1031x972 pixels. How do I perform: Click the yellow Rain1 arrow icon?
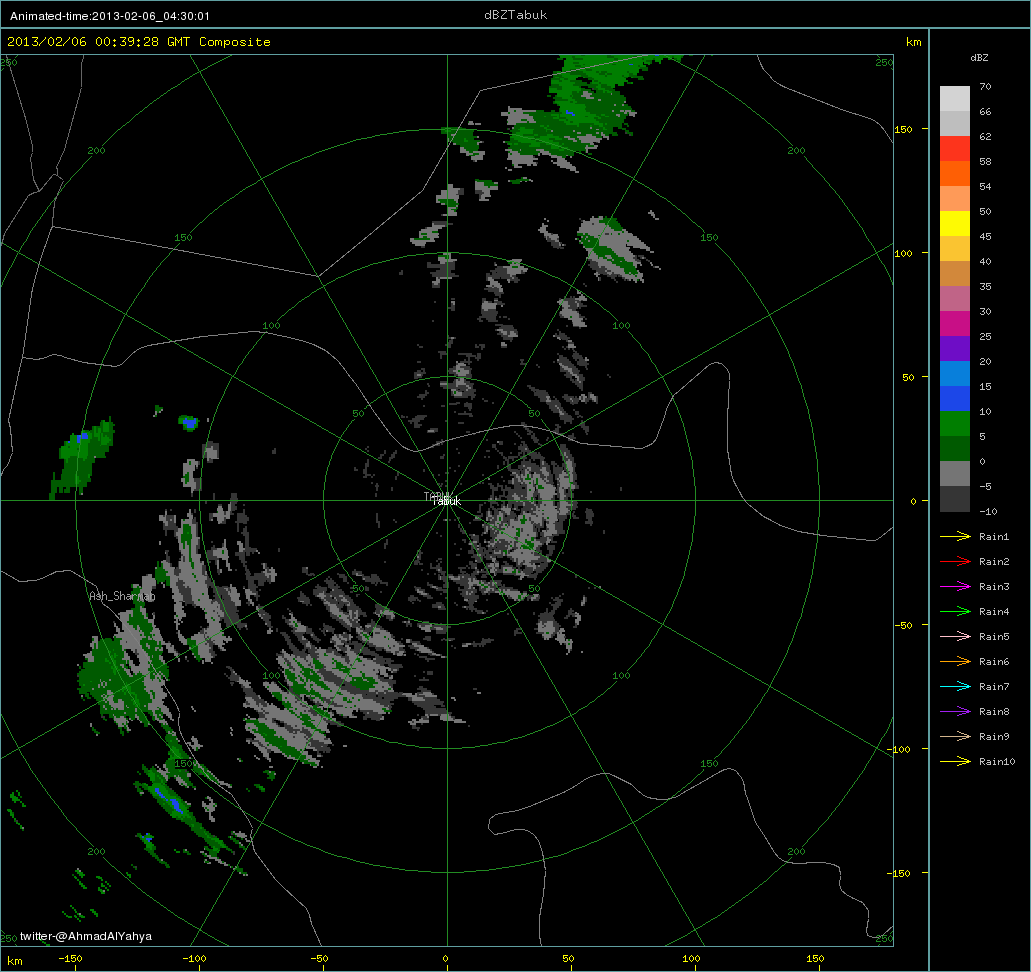955,537
